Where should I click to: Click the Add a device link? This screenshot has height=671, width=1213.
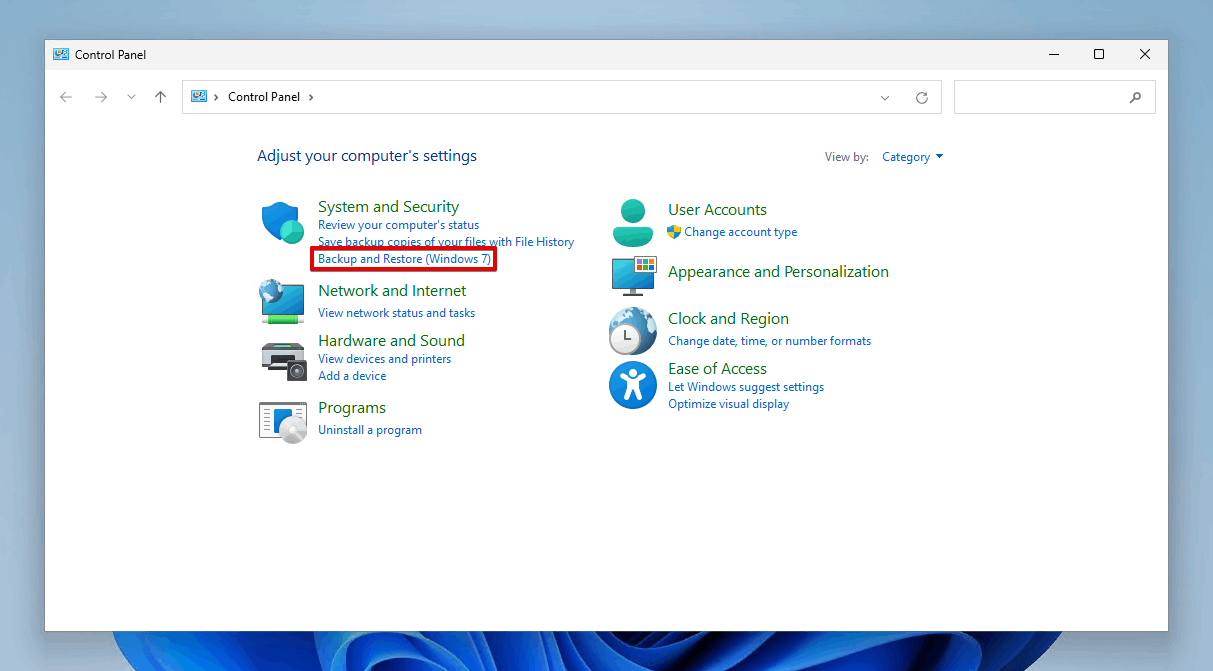[352, 376]
